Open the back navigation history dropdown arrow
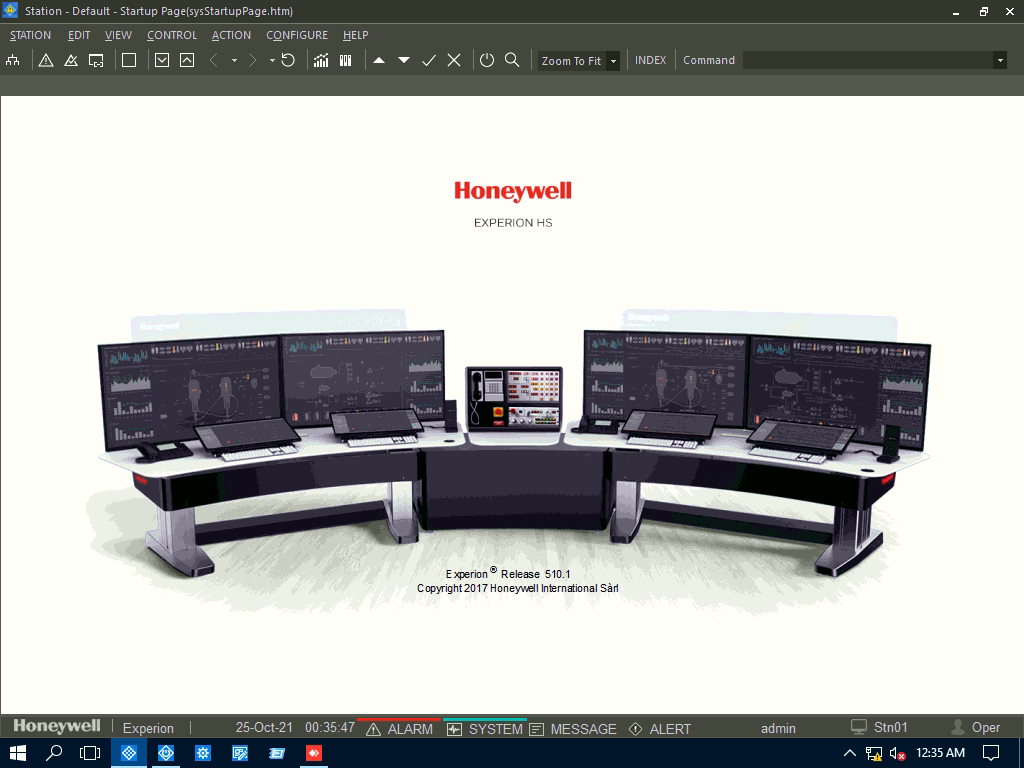The image size is (1024, 768). (234, 60)
